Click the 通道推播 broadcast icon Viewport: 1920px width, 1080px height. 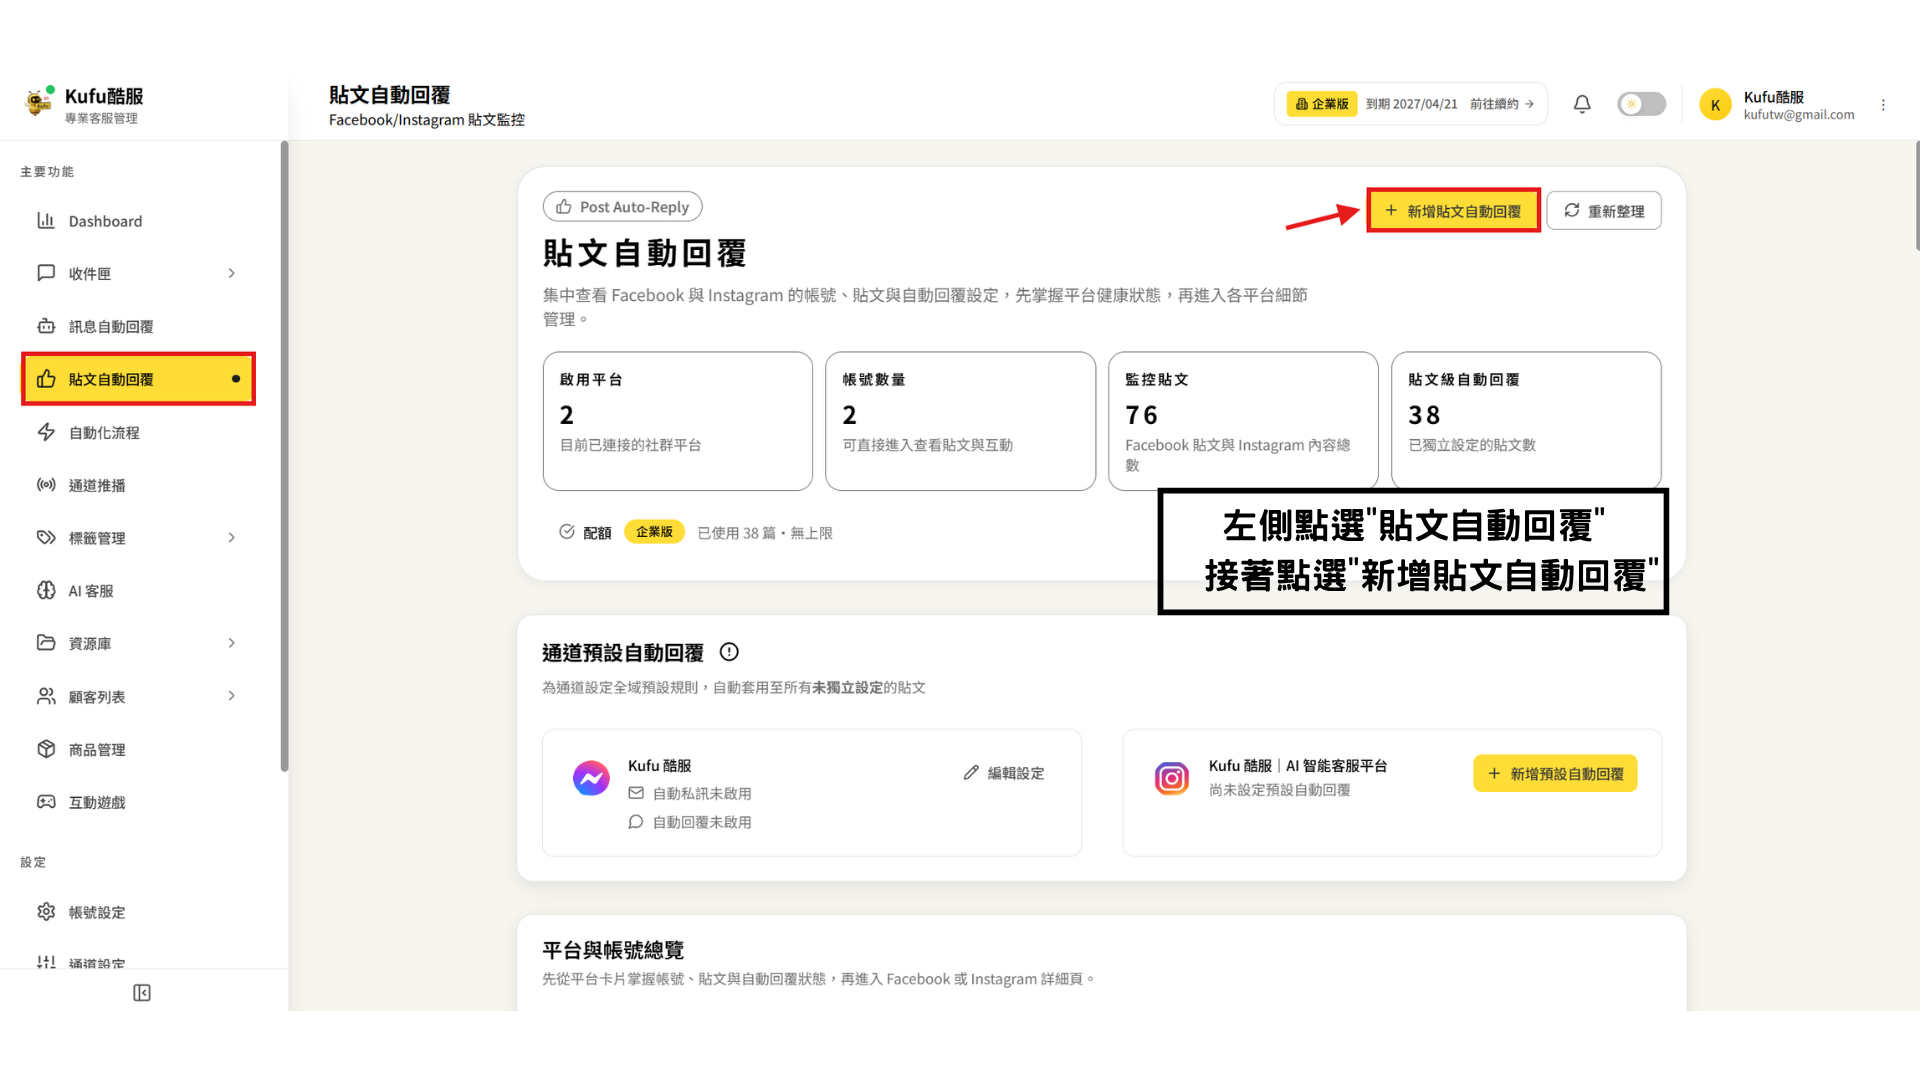pos(46,485)
